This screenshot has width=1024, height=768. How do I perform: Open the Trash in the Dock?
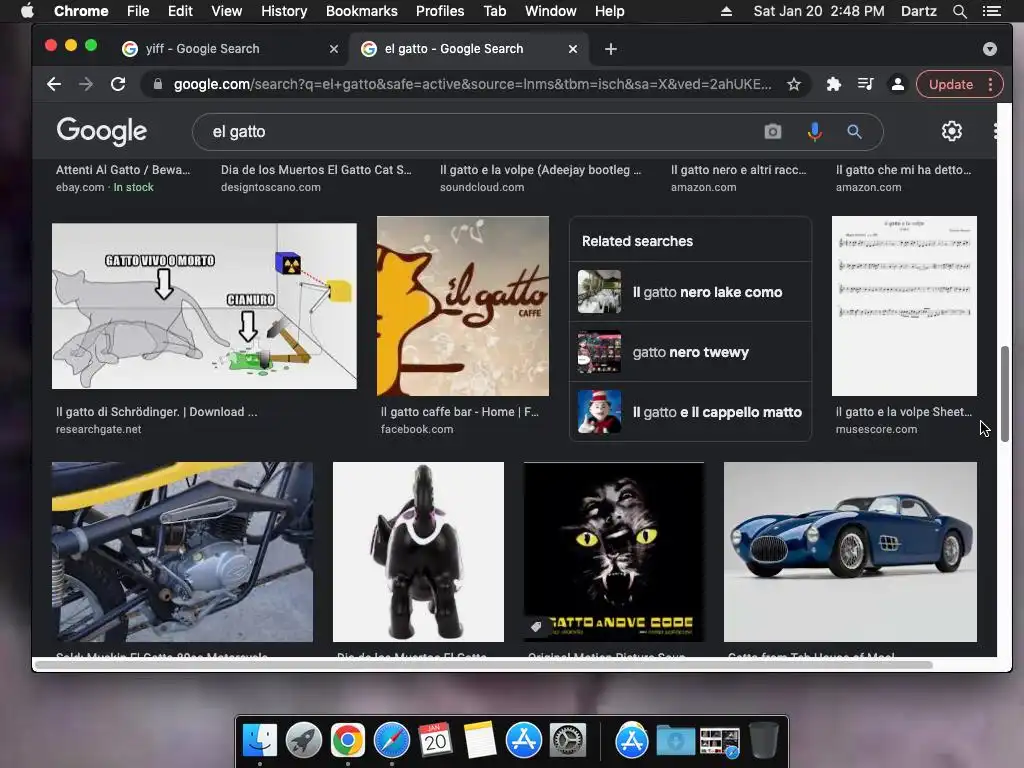(x=763, y=741)
